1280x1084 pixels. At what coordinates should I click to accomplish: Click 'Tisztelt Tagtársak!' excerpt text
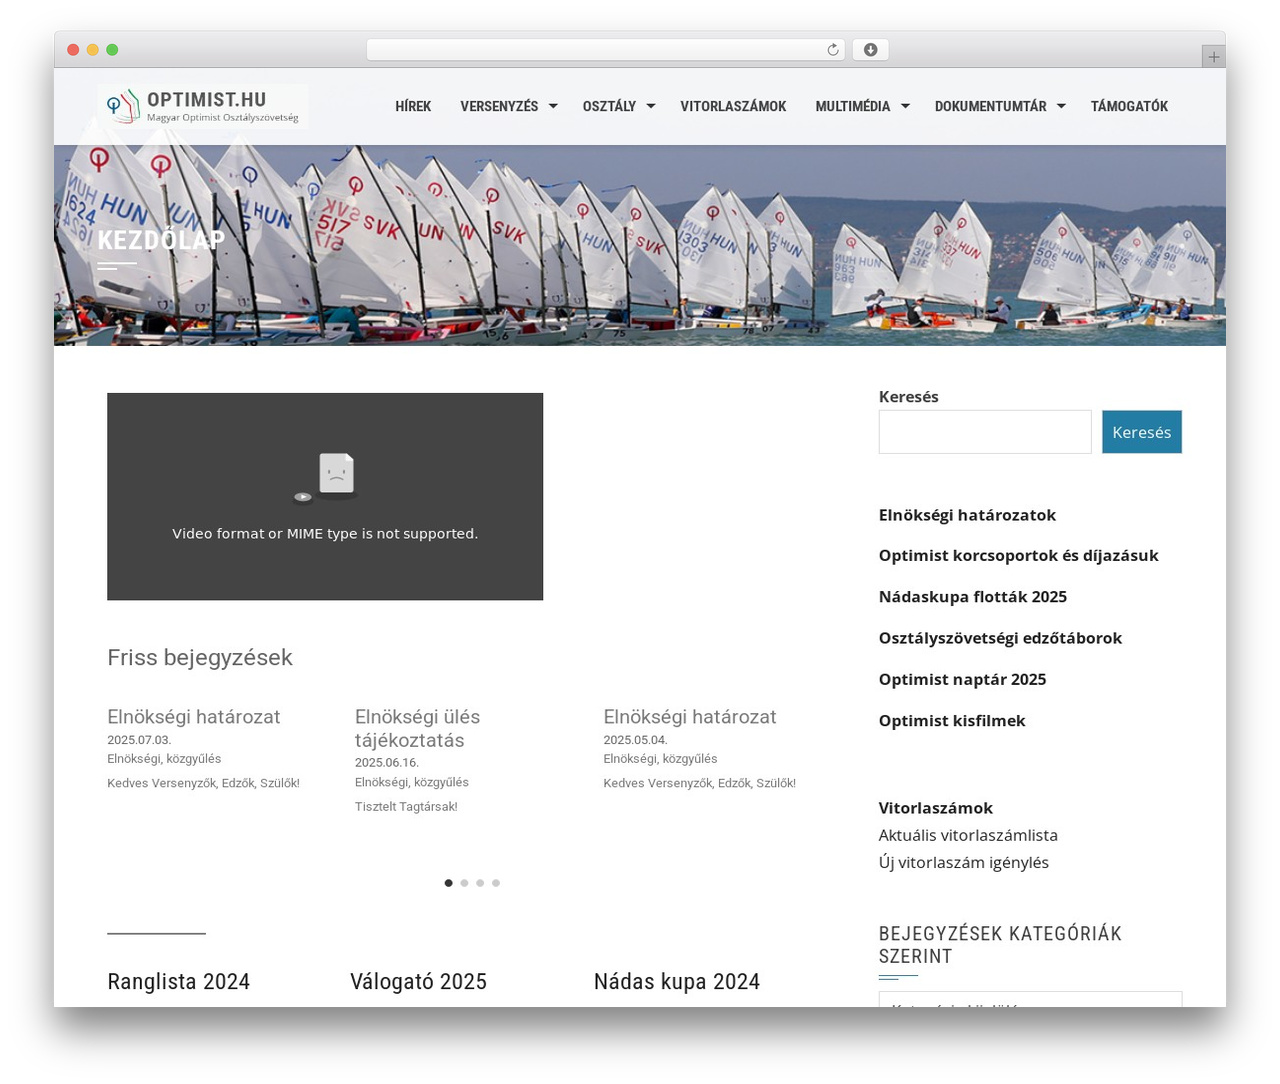(406, 807)
